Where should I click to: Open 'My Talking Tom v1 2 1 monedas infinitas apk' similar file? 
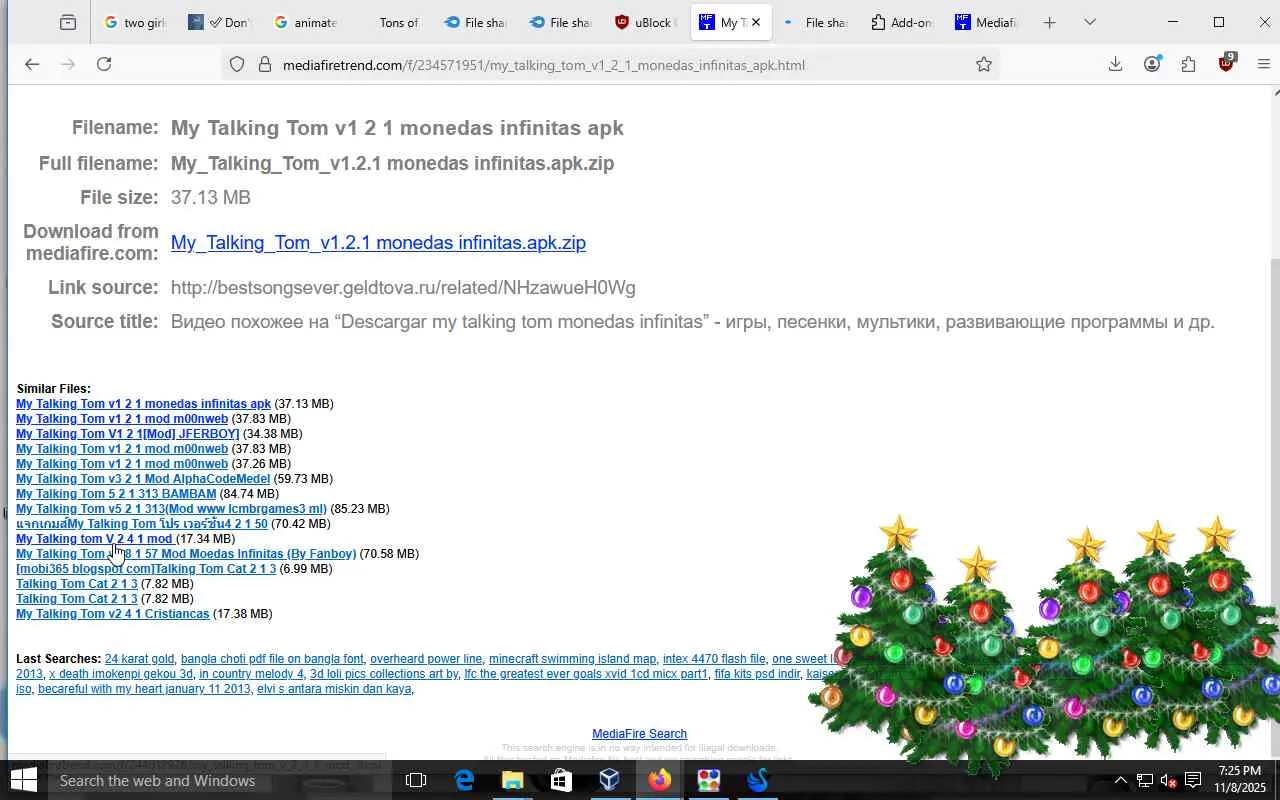[143, 404]
